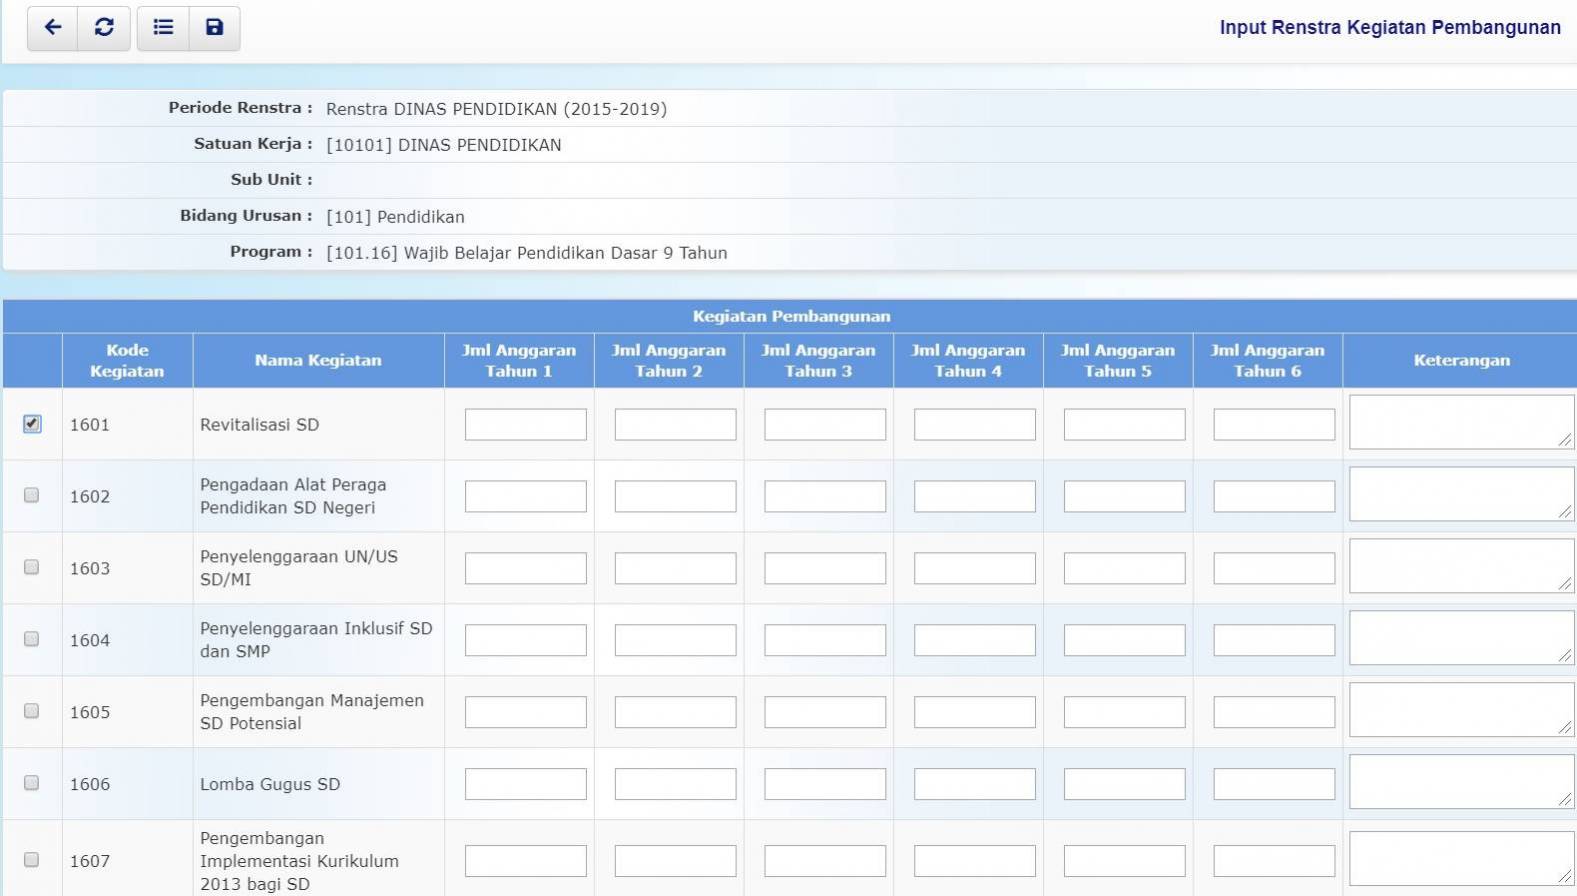Select checkbox for Penyelenggaraan UN/US SD/MI
This screenshot has height=896, width=1577.
point(32,567)
